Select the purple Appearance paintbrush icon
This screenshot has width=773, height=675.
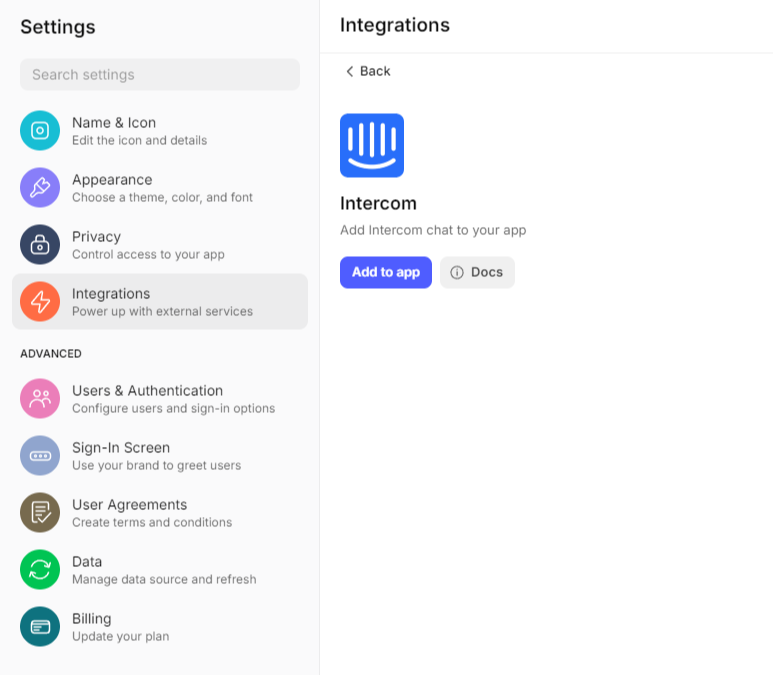(x=40, y=187)
